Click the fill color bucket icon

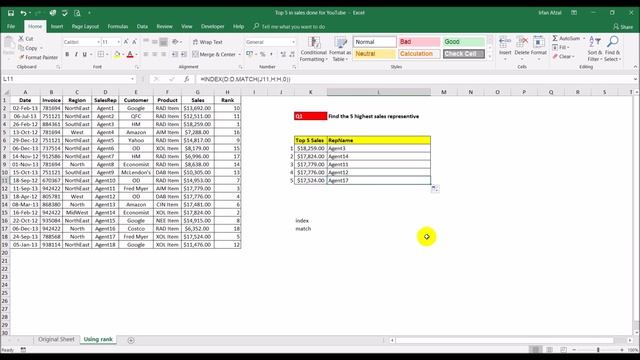pos(117,54)
